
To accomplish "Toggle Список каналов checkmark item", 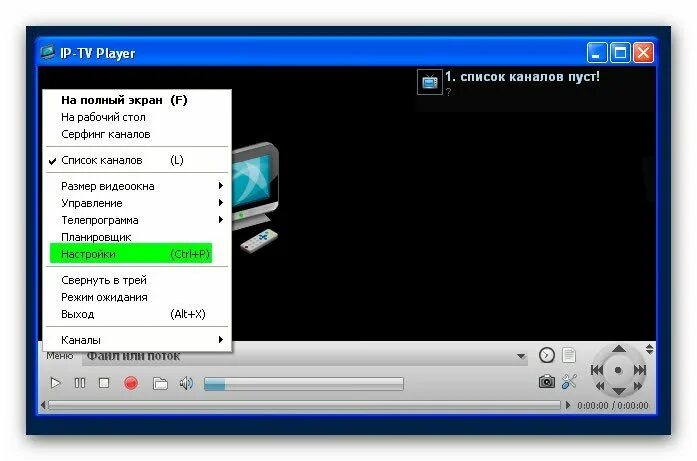I will (x=137, y=160).
